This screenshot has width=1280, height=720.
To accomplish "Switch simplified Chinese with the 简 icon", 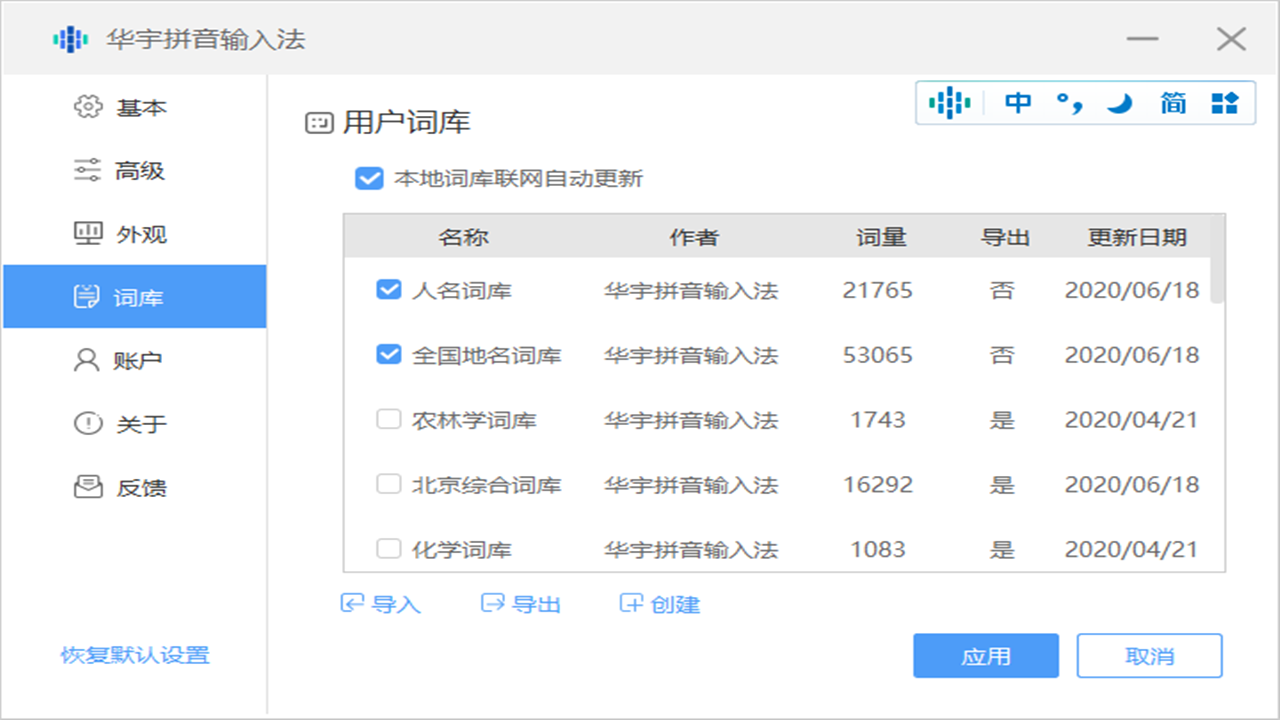I will [1172, 101].
